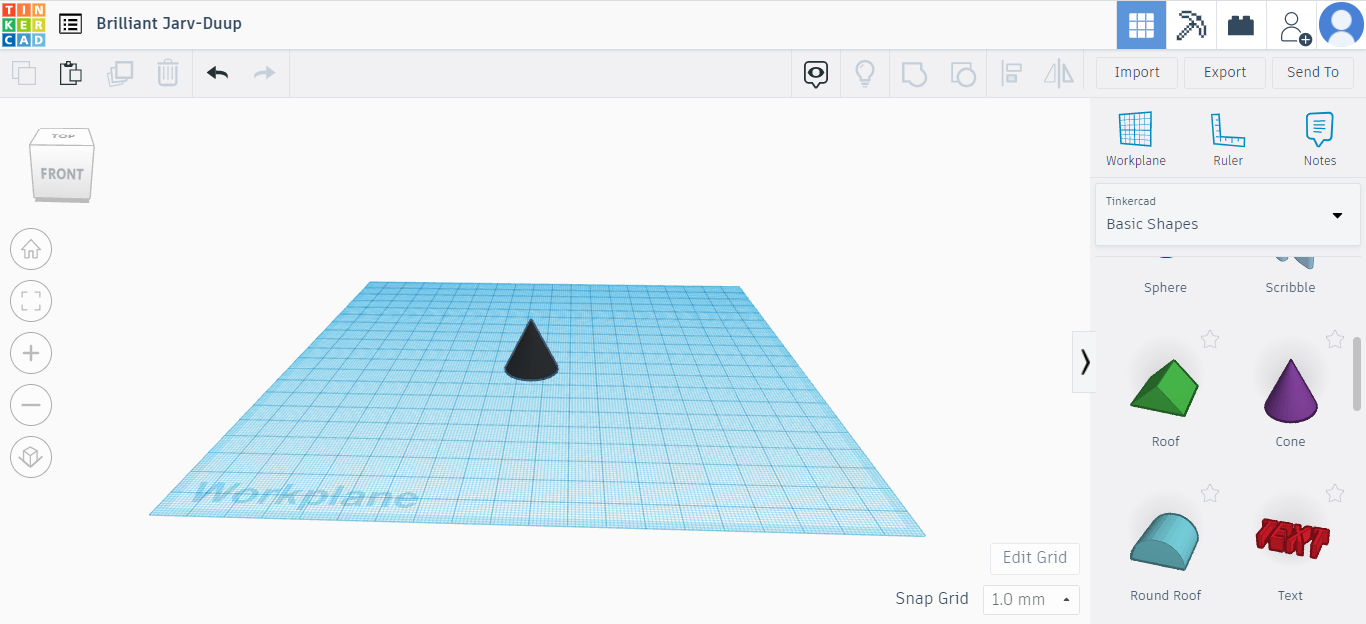Collapse the shapes panel with the chevron

point(1084,362)
